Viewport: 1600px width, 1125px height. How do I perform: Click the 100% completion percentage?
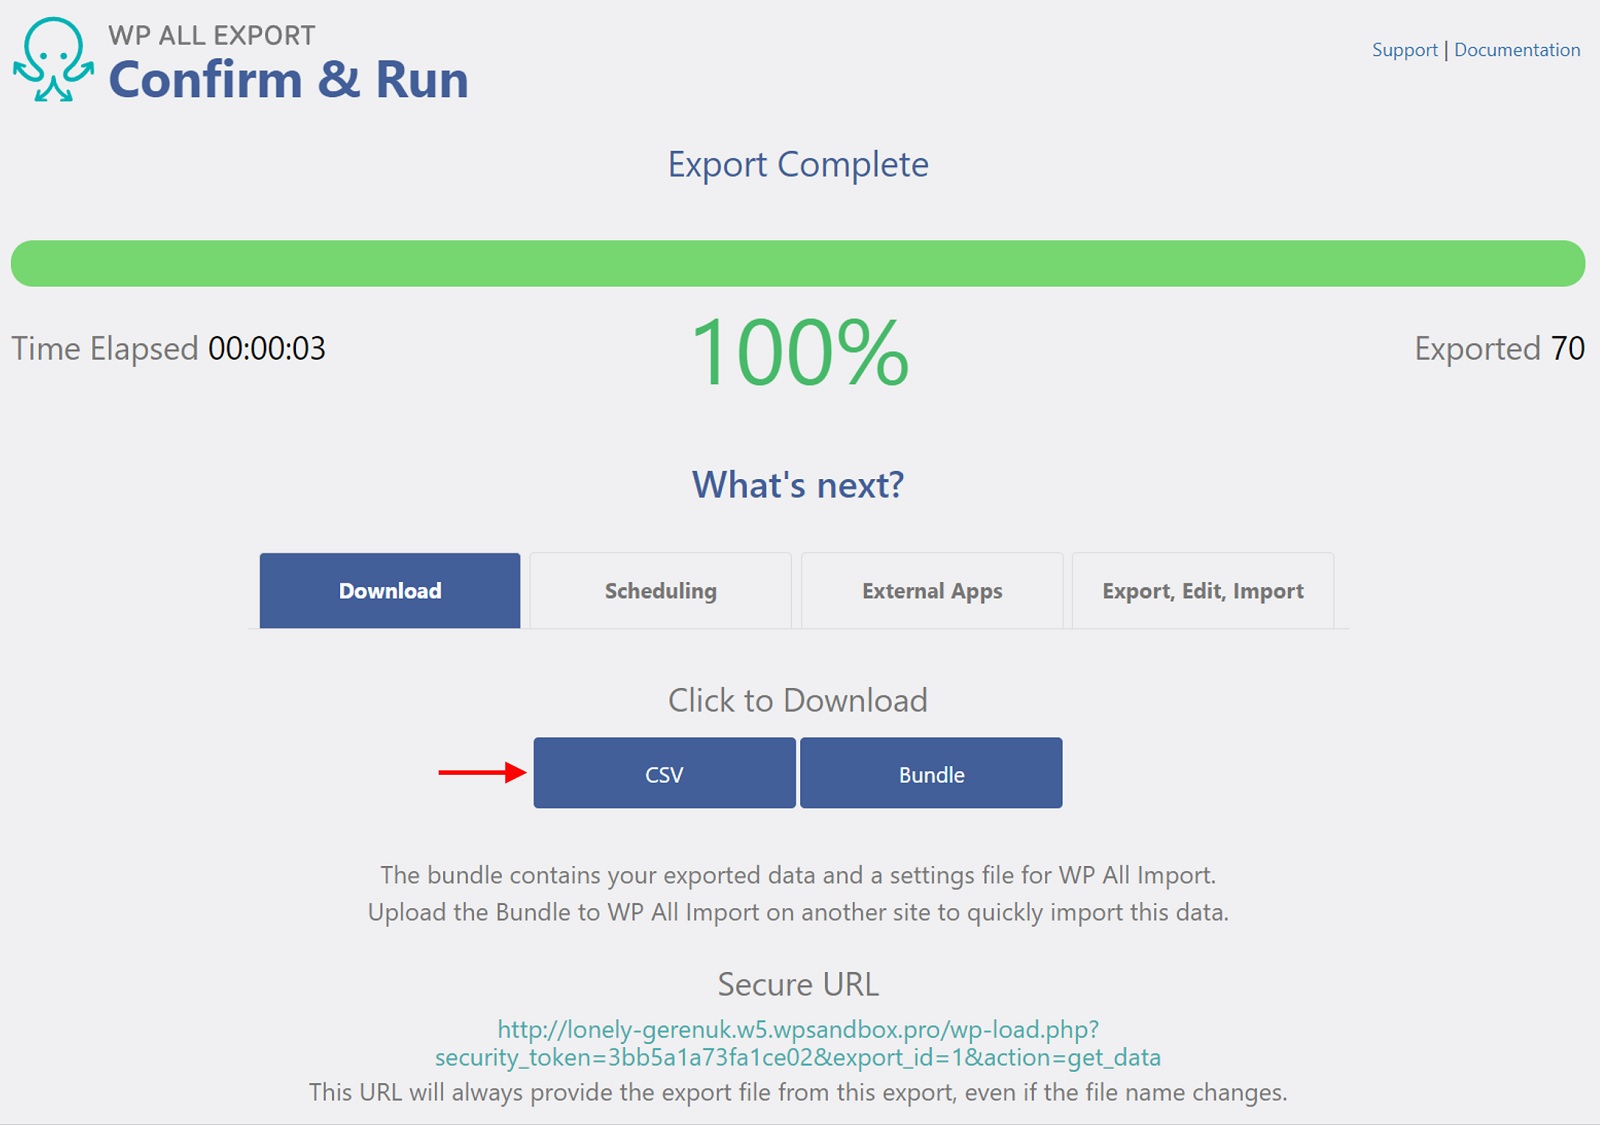tap(799, 352)
